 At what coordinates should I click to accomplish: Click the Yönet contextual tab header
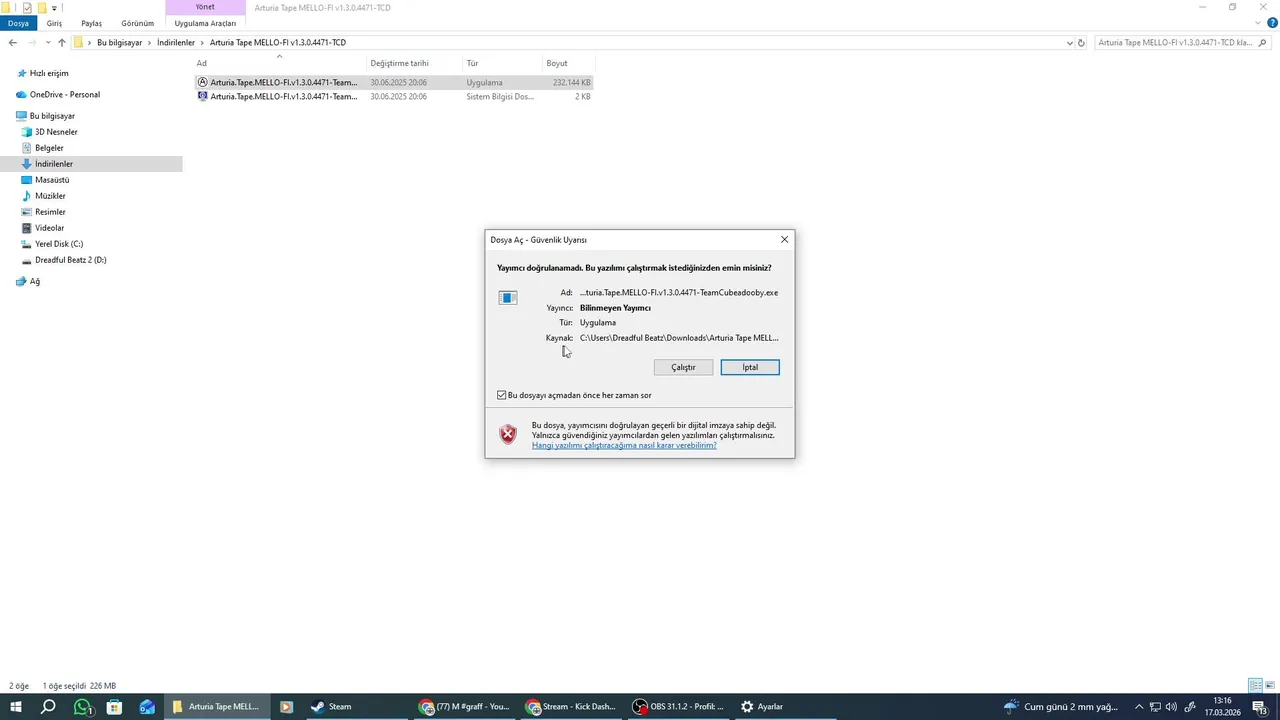[x=205, y=7]
